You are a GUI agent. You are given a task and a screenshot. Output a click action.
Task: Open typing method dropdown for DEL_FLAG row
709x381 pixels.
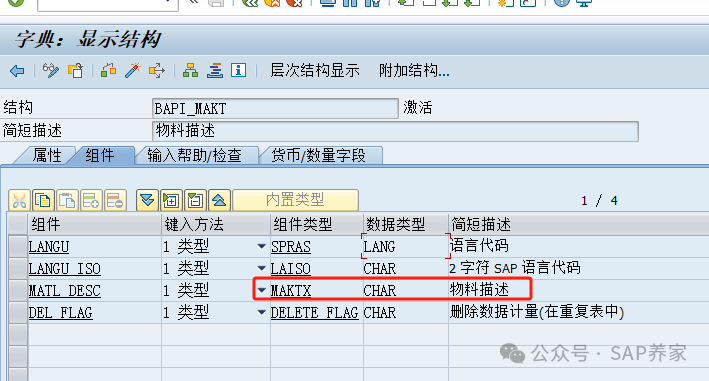point(261,312)
